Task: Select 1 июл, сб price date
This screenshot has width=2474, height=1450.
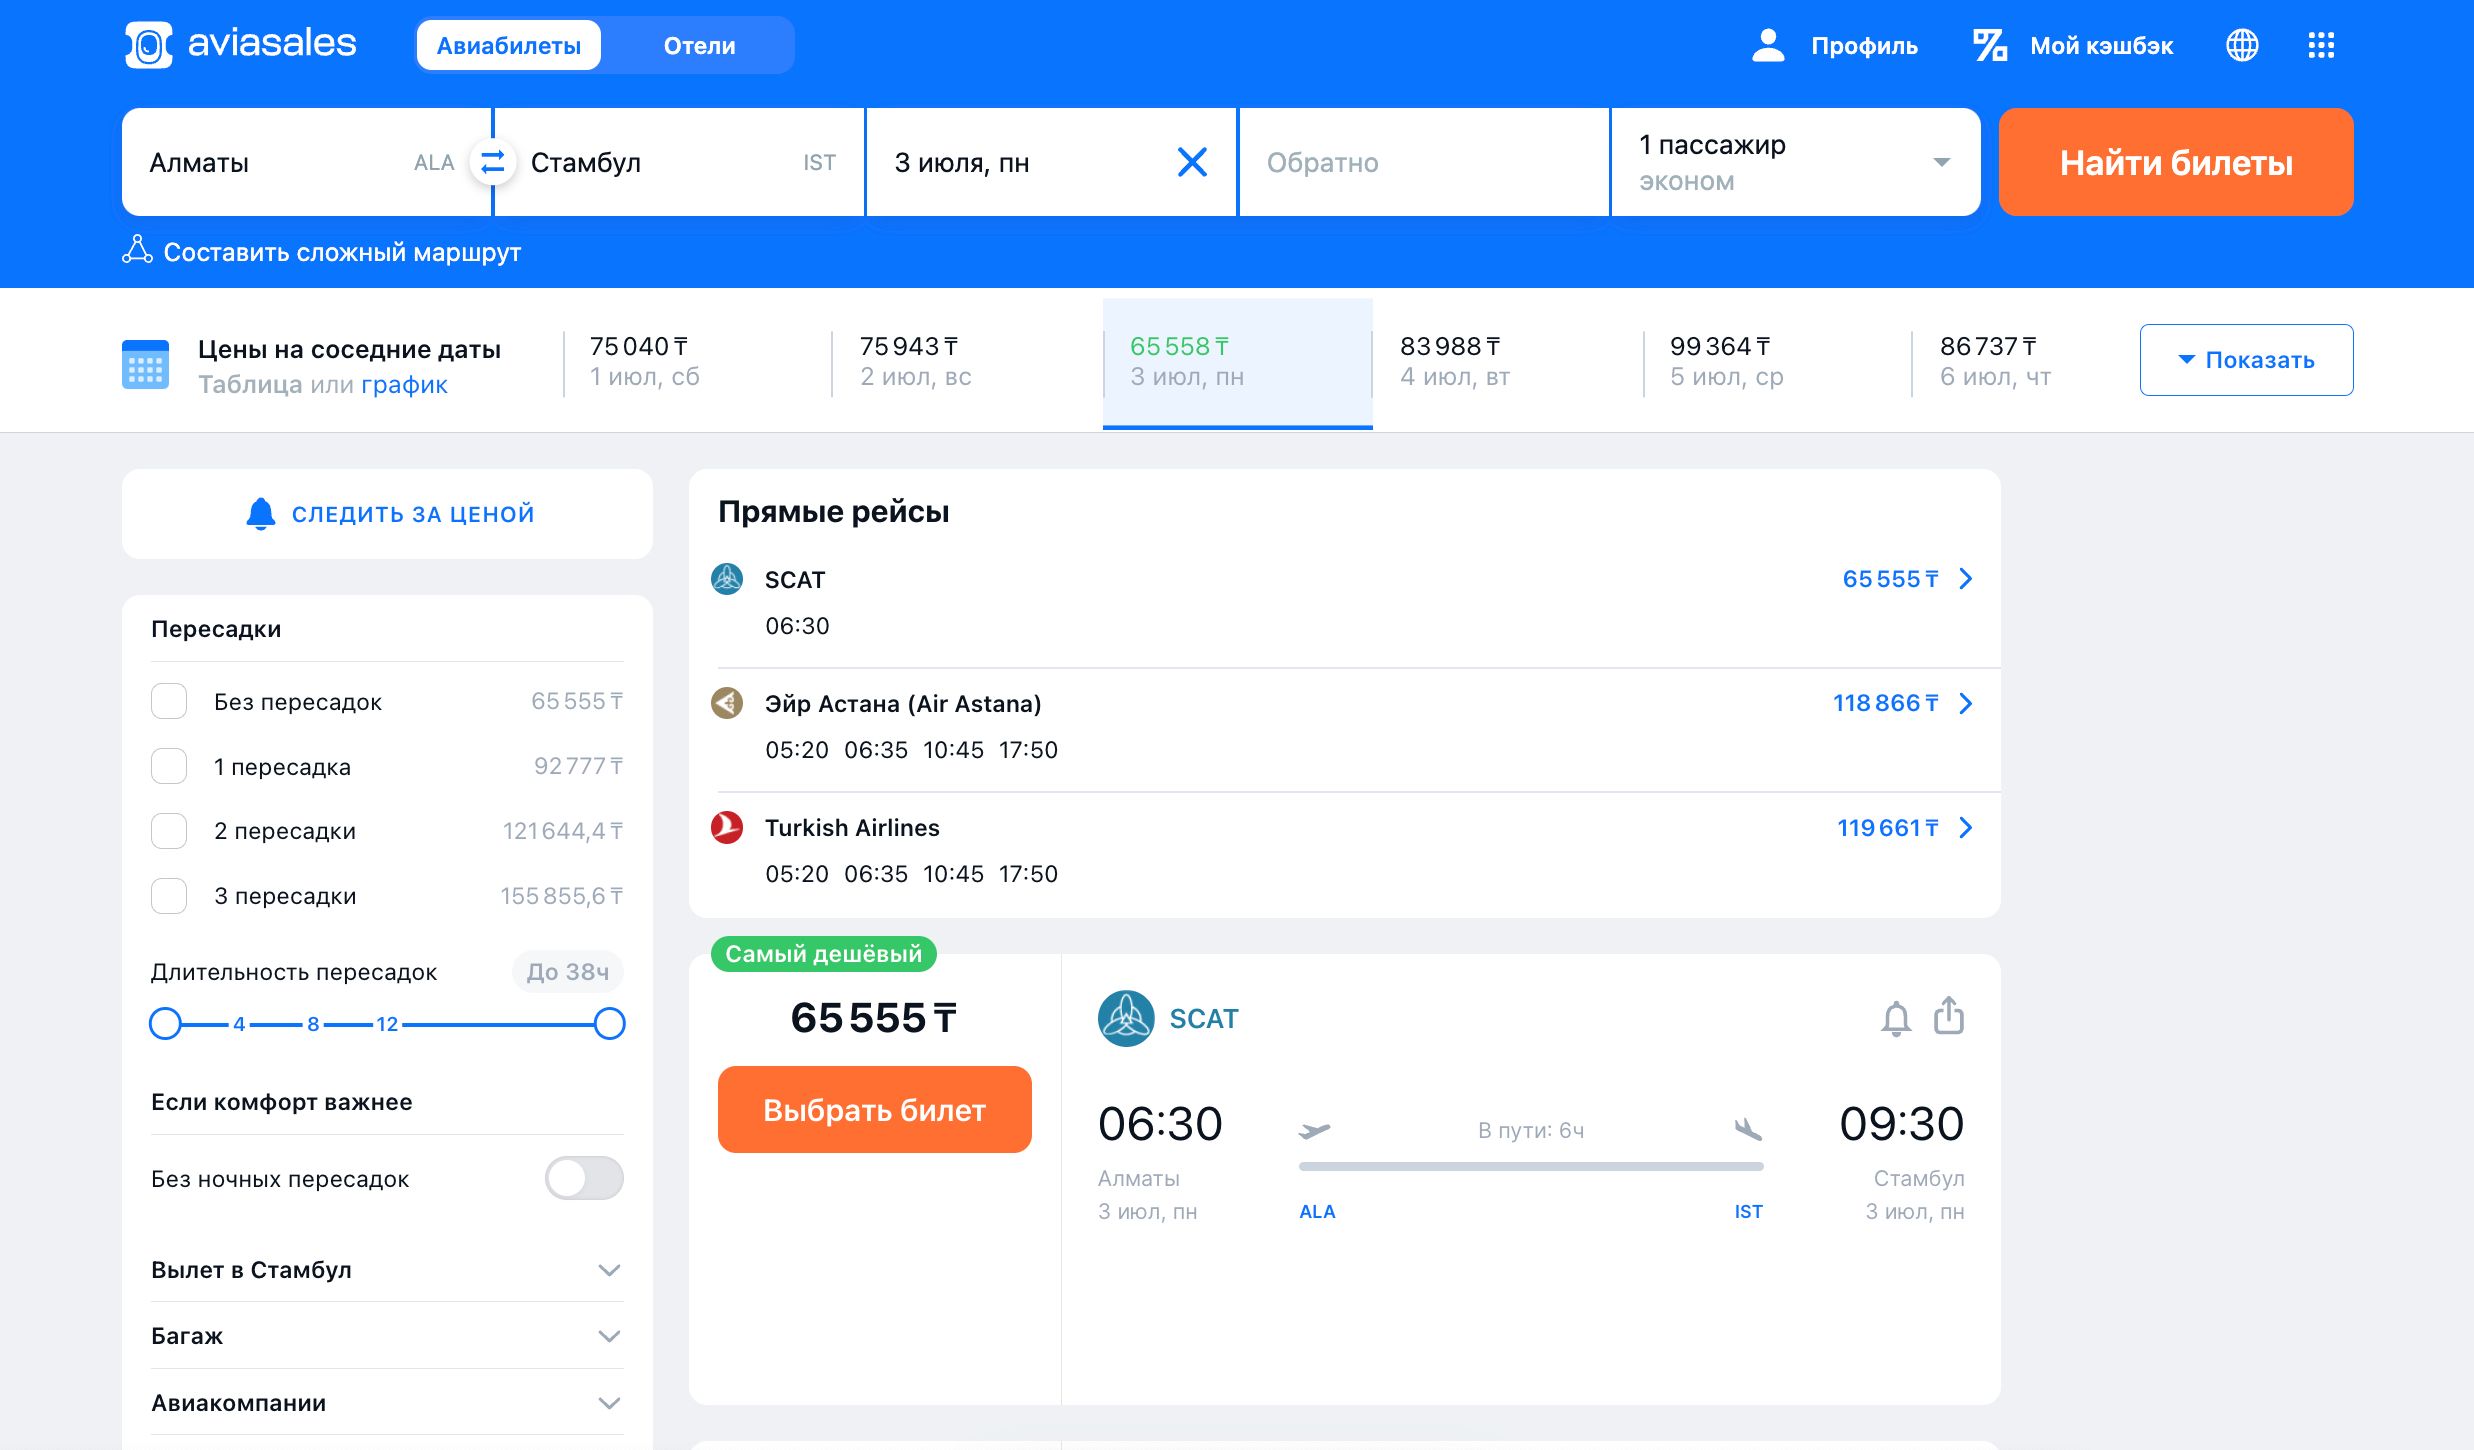Action: [697, 361]
